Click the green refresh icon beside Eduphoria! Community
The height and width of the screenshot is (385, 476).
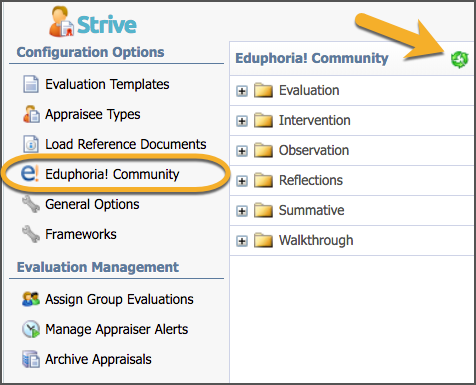click(x=460, y=60)
